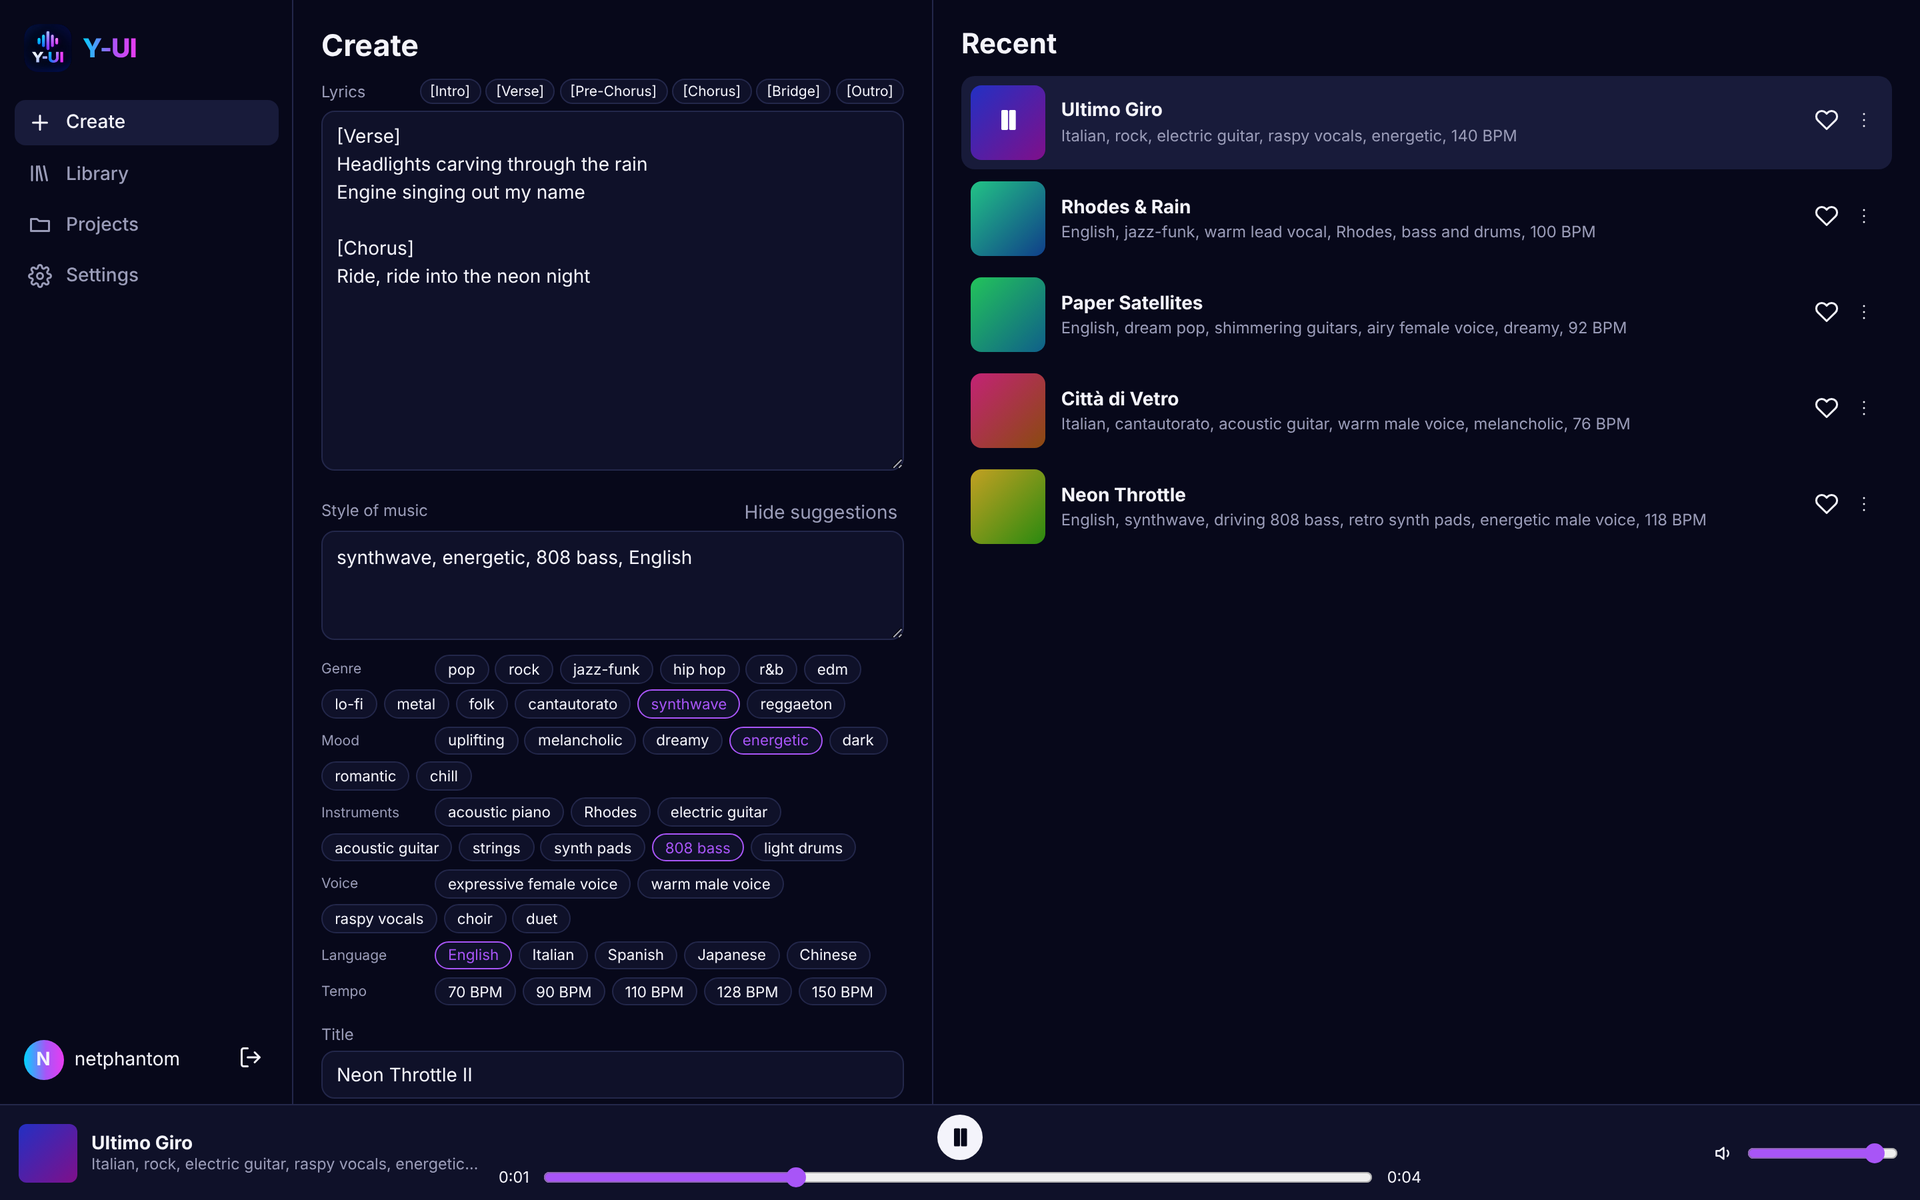Pause playback in the bottom player

pyautogui.click(x=960, y=1138)
